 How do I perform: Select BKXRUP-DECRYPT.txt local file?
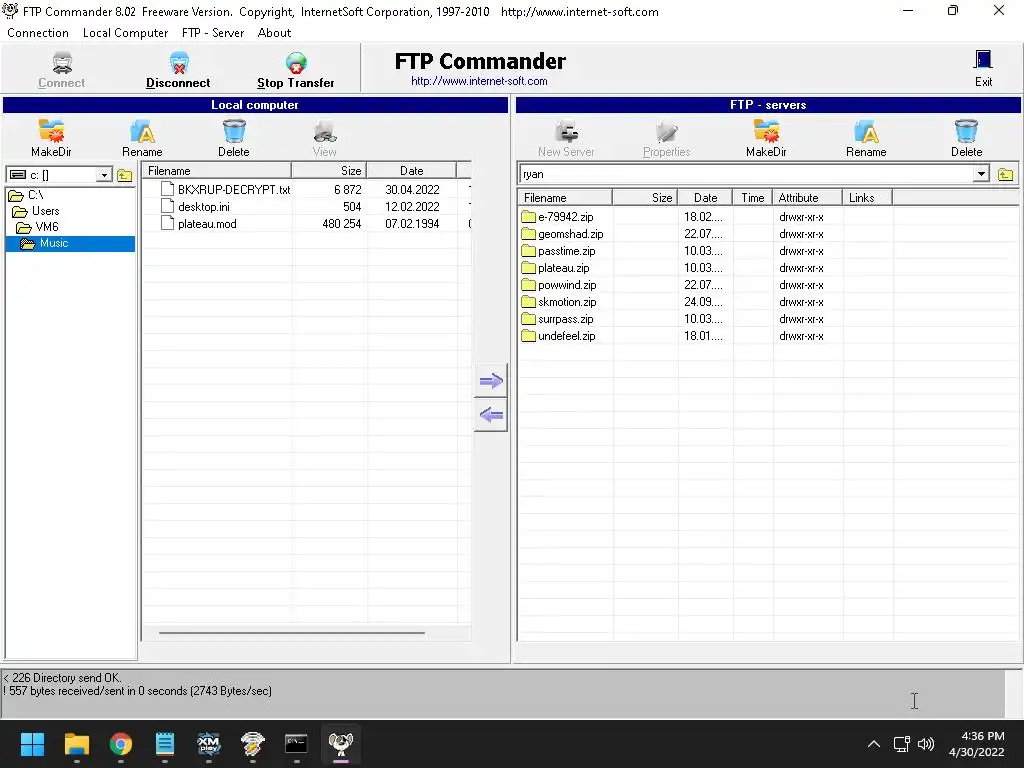point(234,189)
